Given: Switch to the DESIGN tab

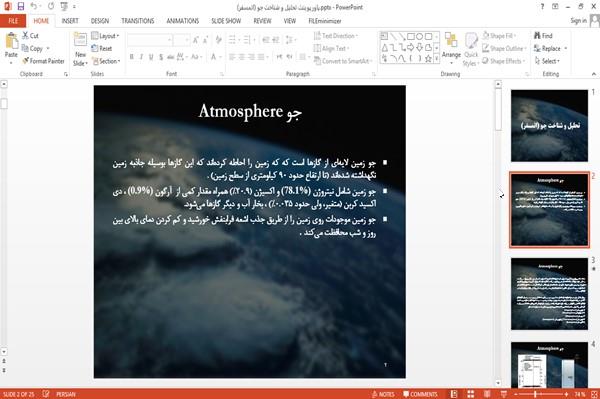Looking at the screenshot, I should (x=100, y=21).
